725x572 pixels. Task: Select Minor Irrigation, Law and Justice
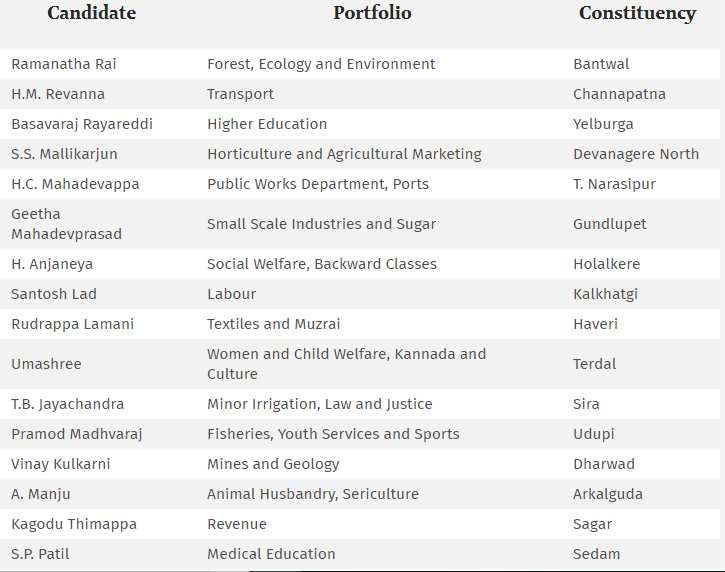(x=319, y=404)
